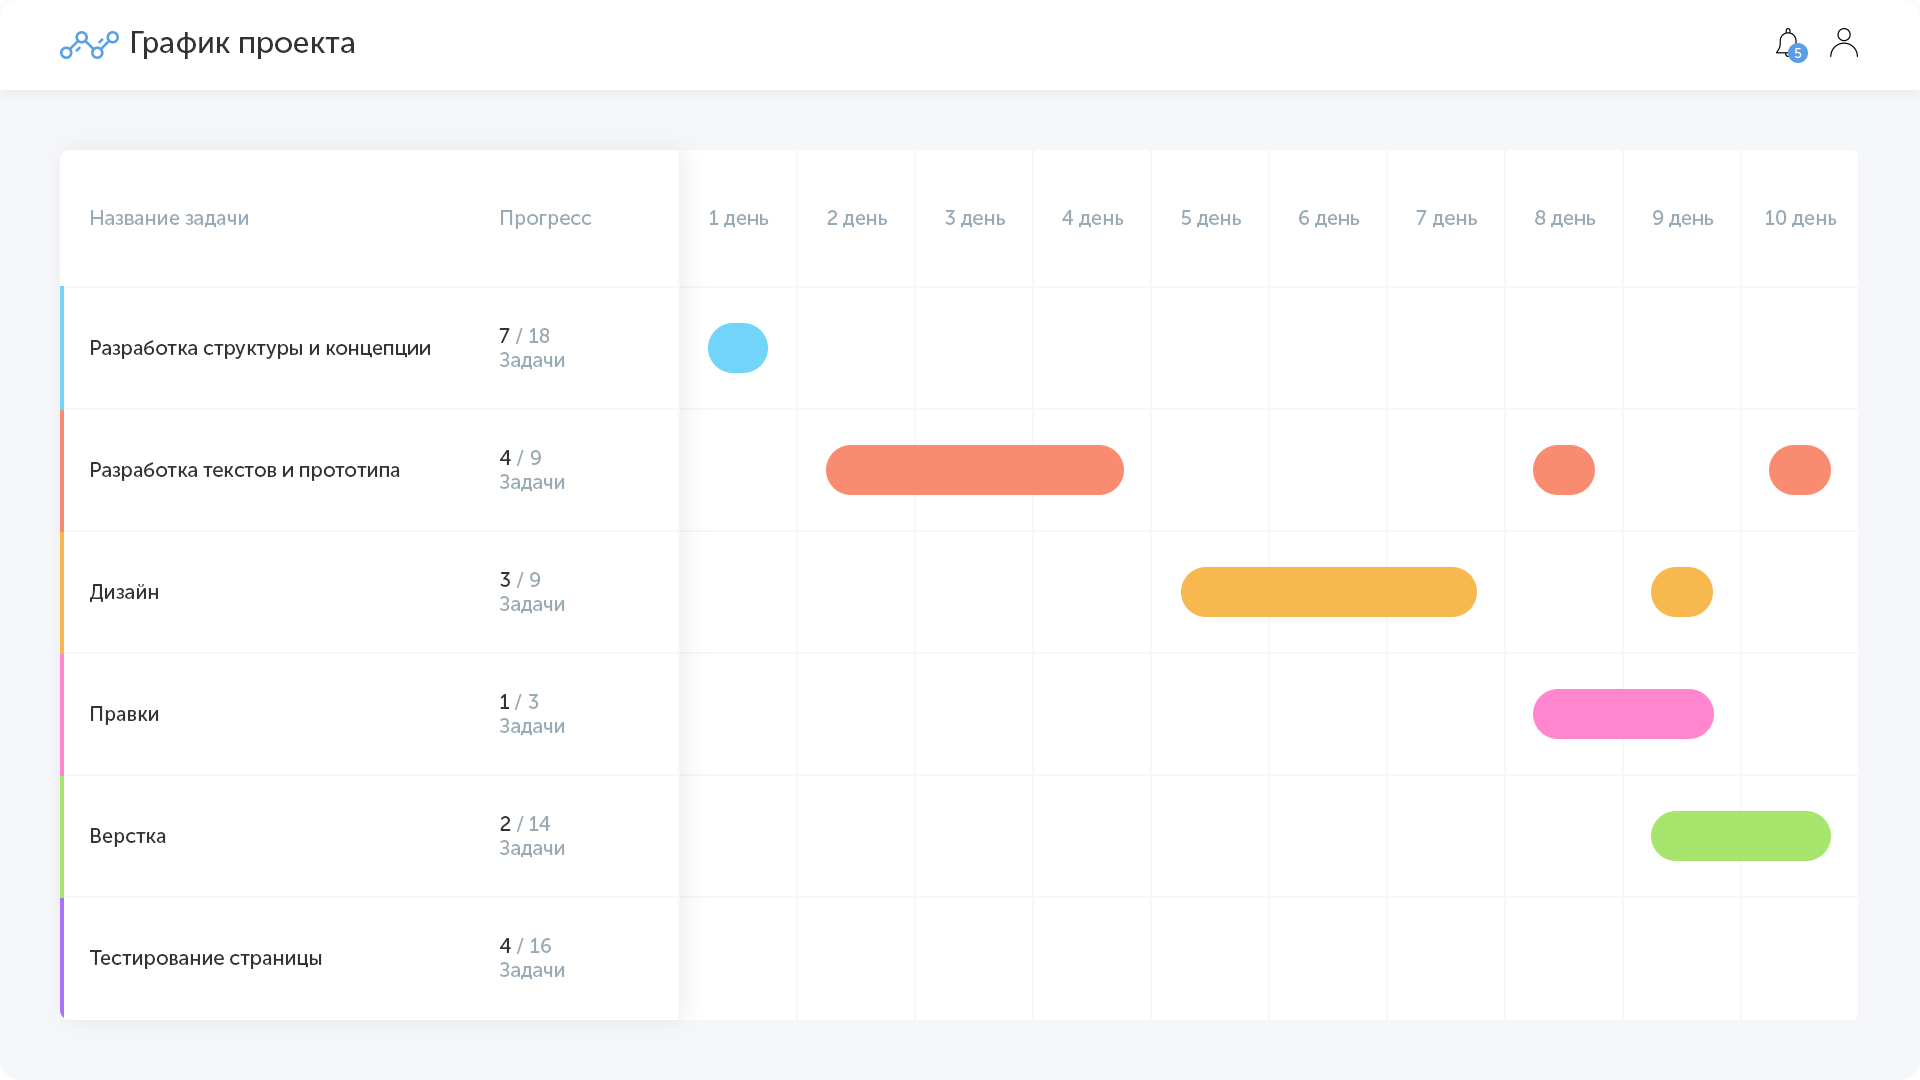This screenshot has height=1080, width=1920.
Task: Click the 4 / 9 progress for Разработка текстов
Action: pos(520,458)
